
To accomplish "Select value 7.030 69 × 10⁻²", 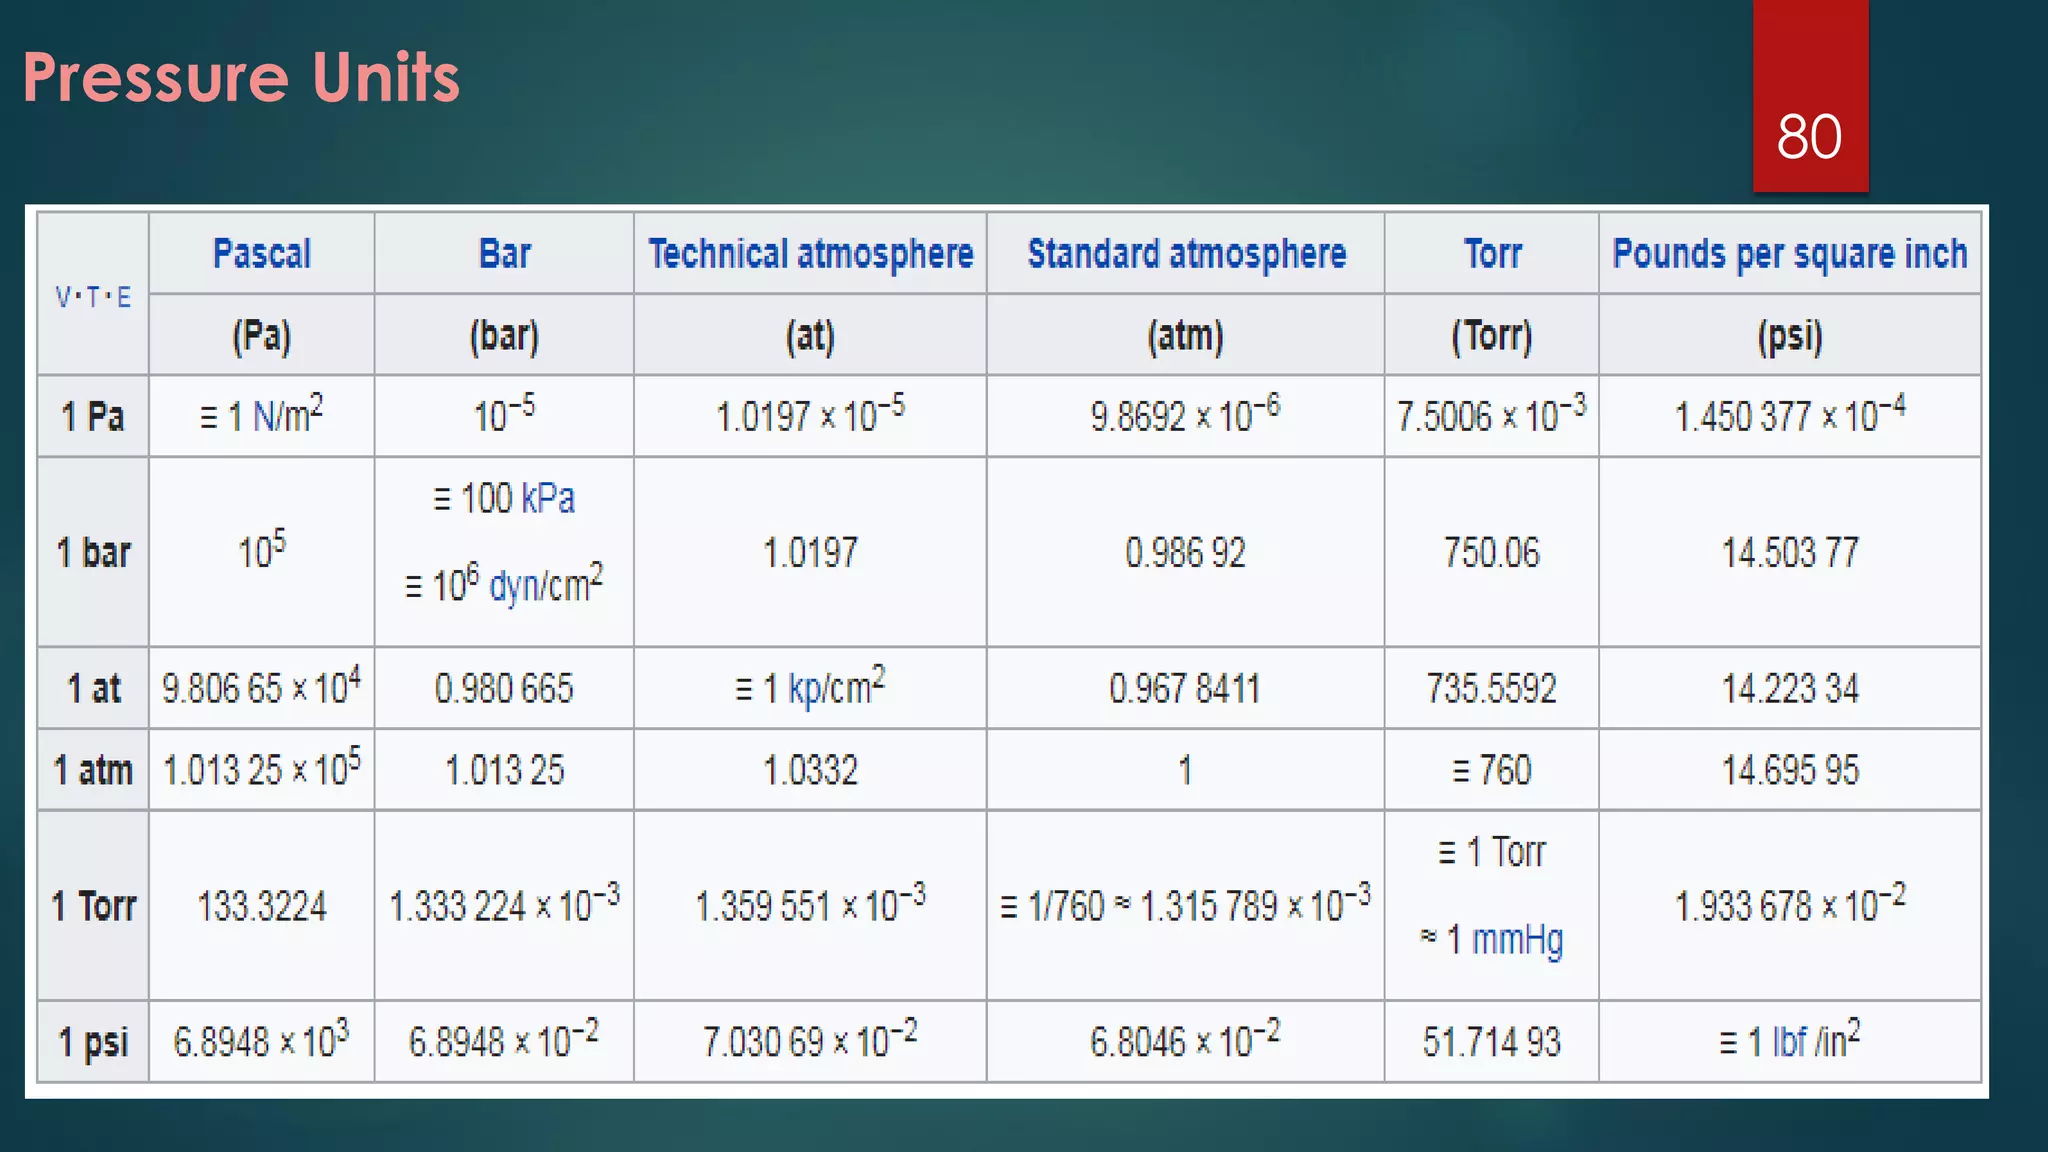I will tap(810, 1040).
